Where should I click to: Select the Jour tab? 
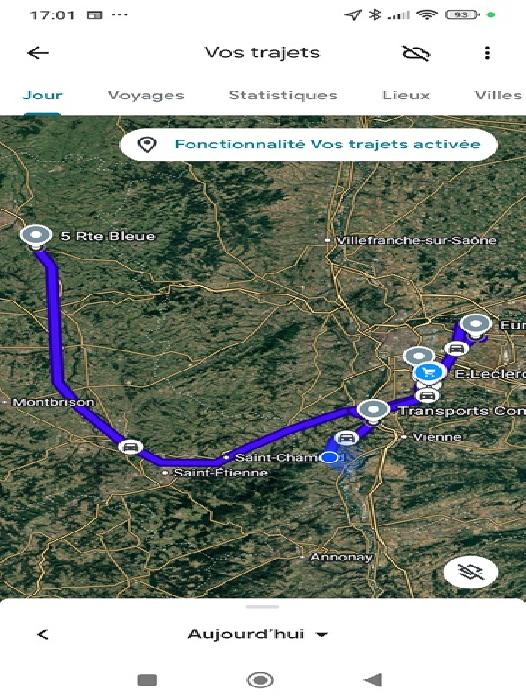(42, 95)
